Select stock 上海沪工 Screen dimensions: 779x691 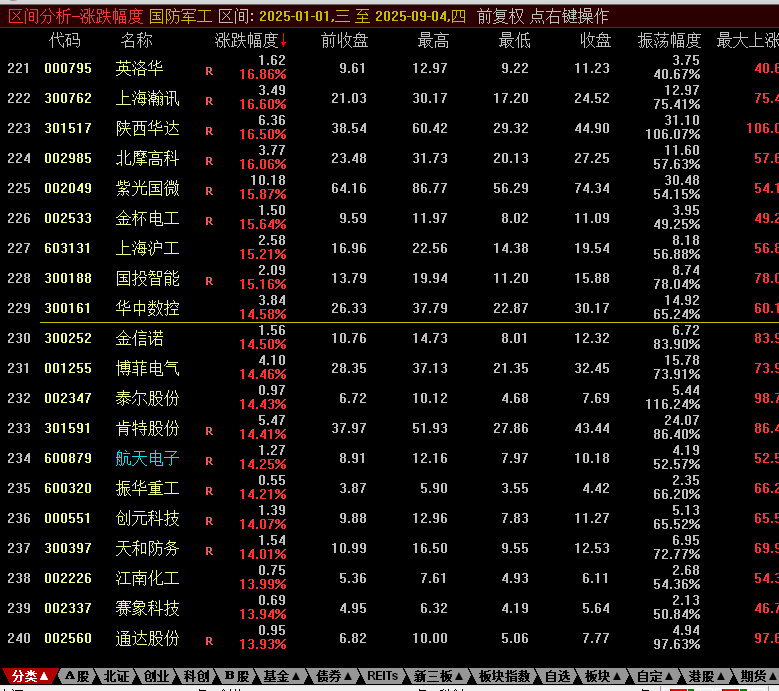[x=147, y=248]
